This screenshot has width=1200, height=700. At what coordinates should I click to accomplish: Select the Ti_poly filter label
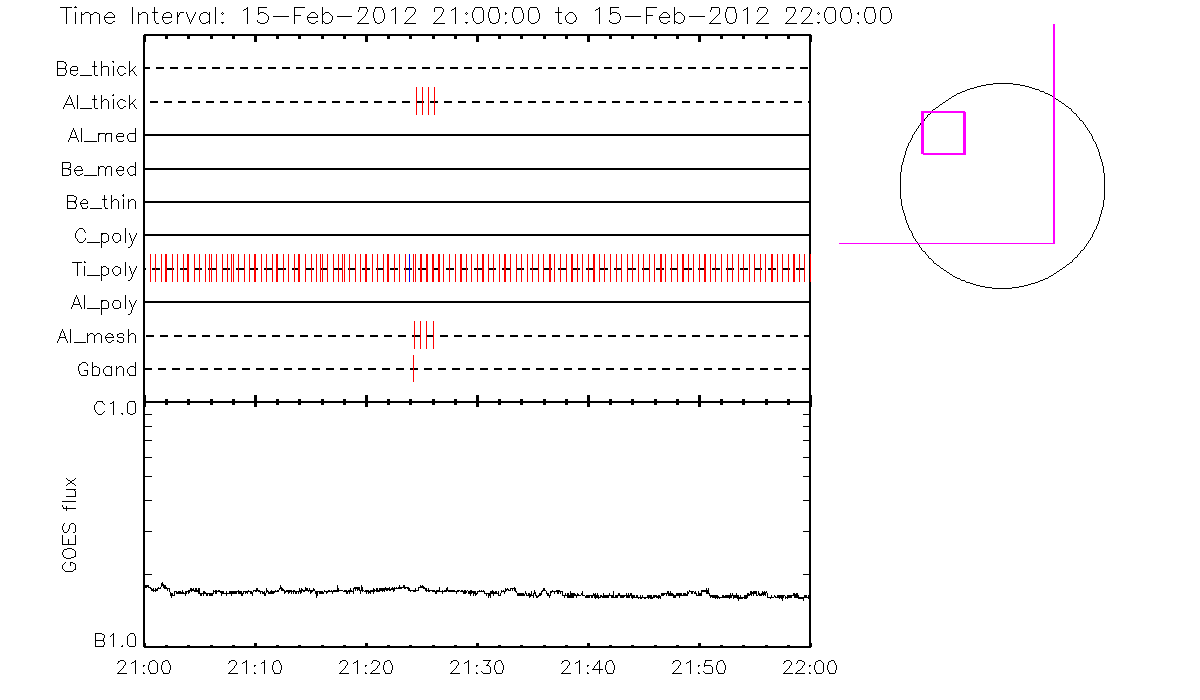[104, 269]
